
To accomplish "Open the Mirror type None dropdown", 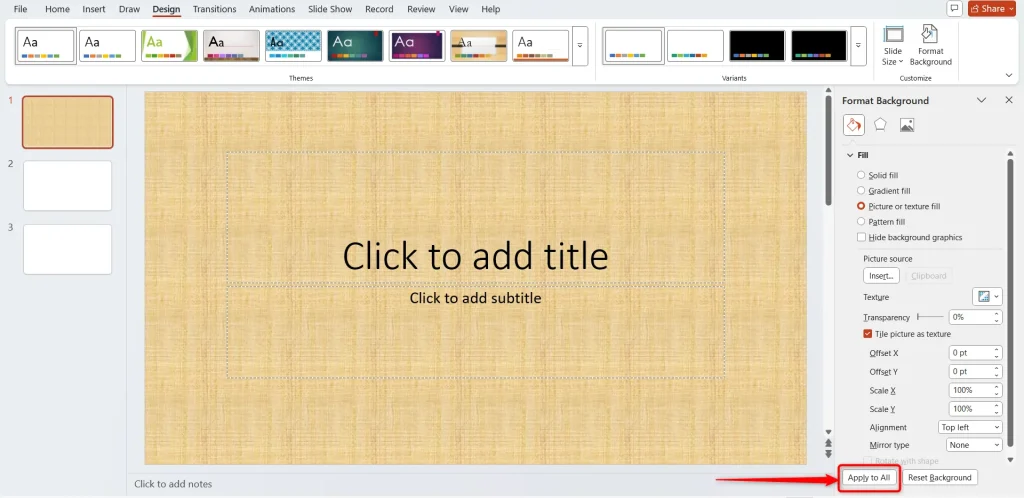I will click(x=974, y=444).
